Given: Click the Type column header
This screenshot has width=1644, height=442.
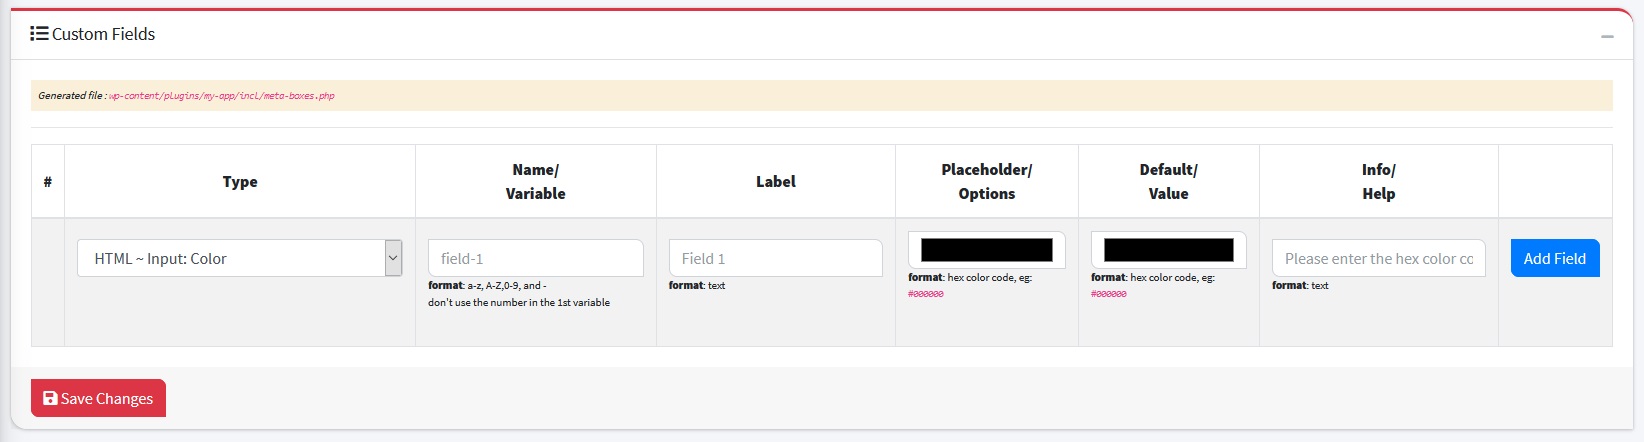Looking at the screenshot, I should pos(240,182).
